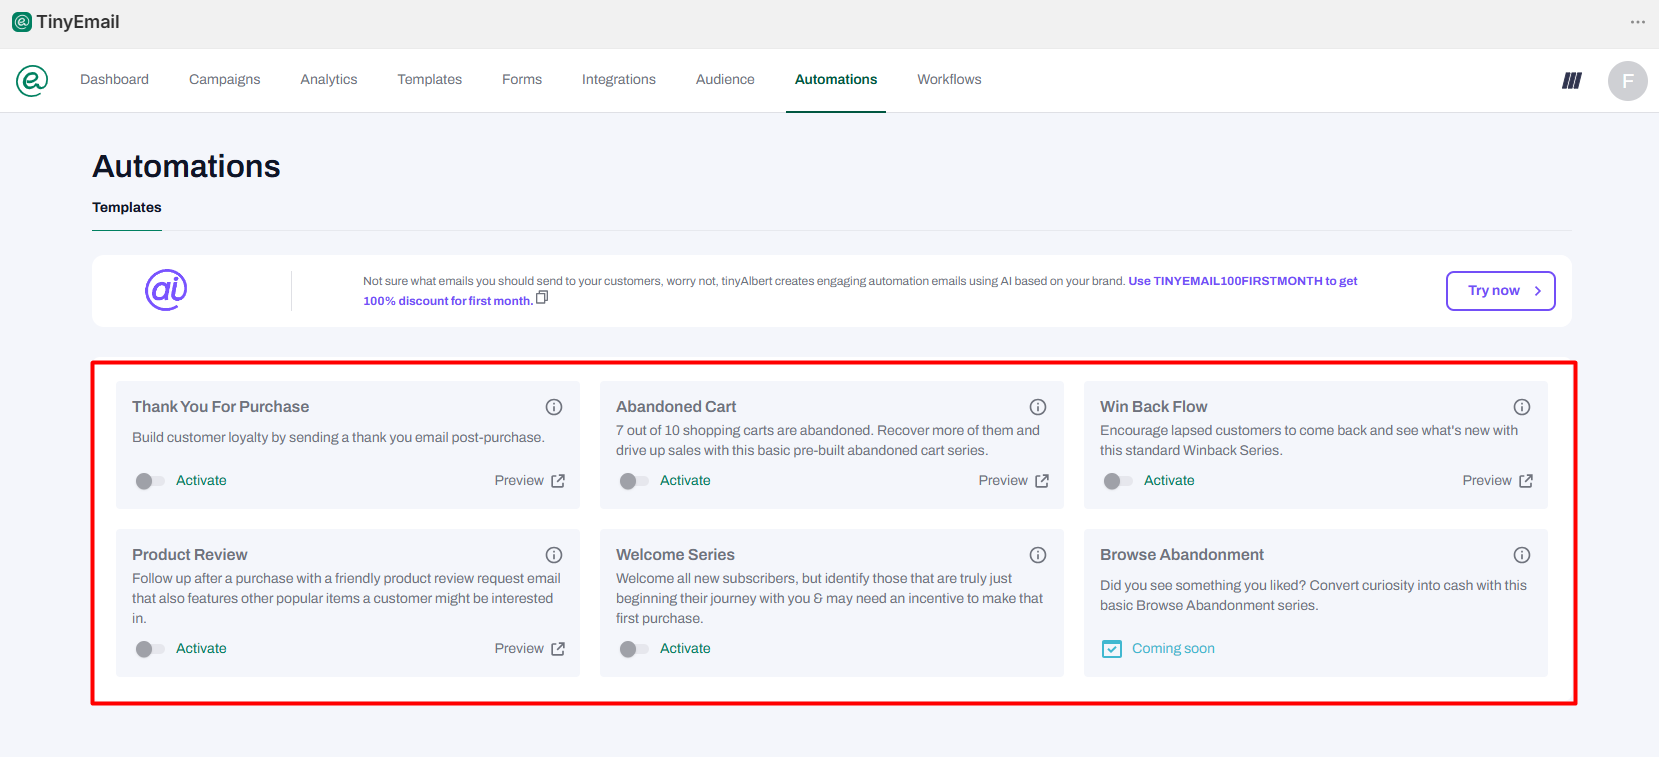The width and height of the screenshot is (1659, 757).
Task: Click the Welcome Series card title
Action: (x=675, y=555)
